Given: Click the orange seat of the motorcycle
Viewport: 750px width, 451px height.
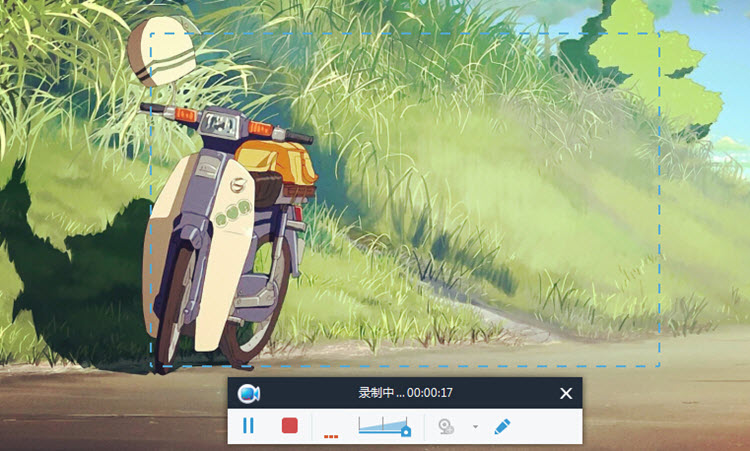Looking at the screenshot, I should [x=276, y=159].
